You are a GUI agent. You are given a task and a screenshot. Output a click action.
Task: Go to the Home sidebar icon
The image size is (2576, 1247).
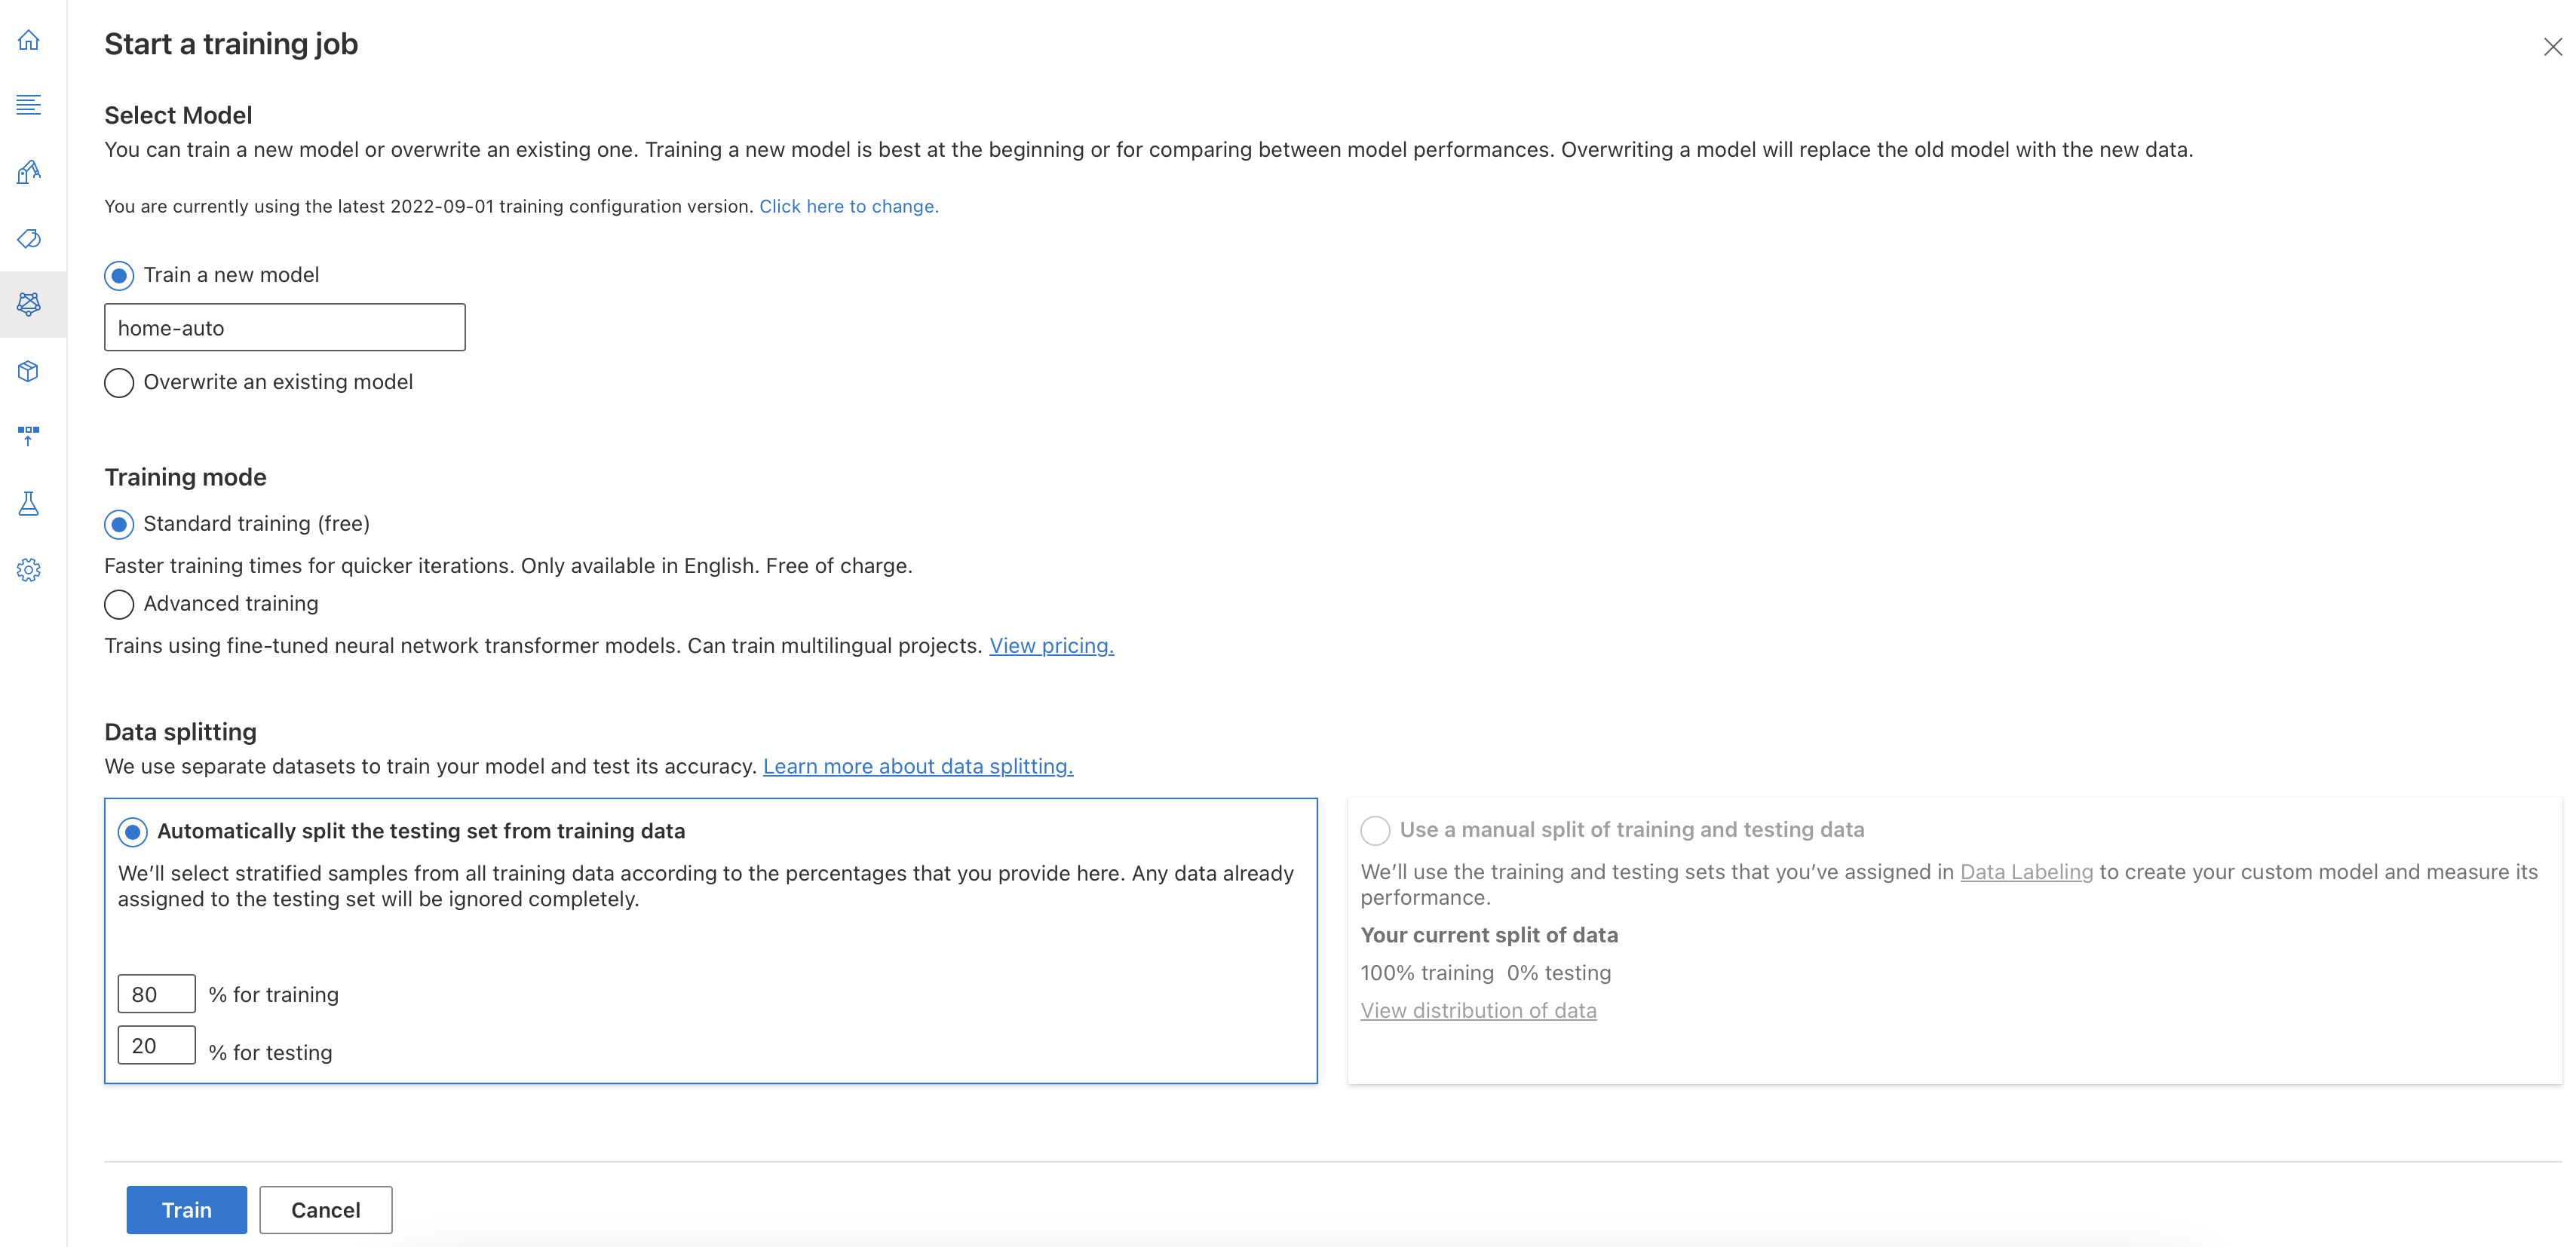pyautogui.click(x=29, y=40)
